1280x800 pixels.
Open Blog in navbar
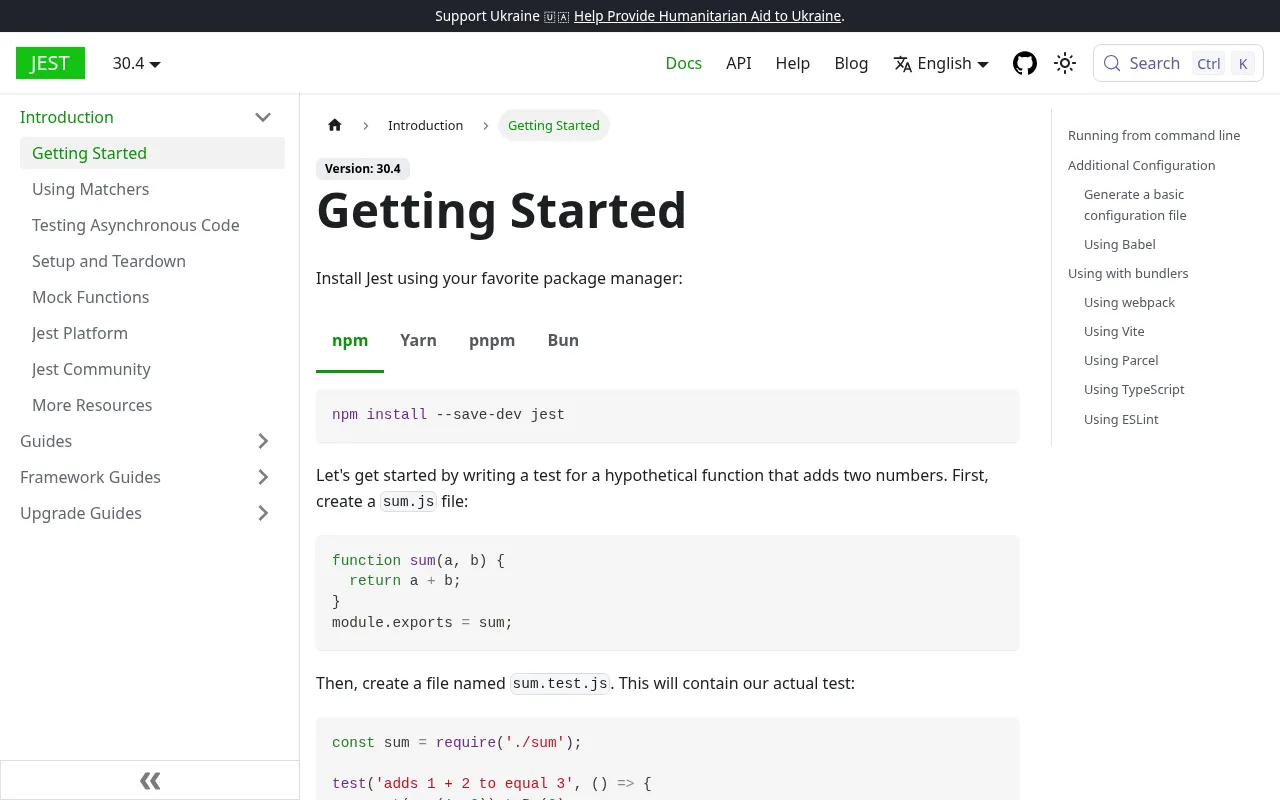pyautogui.click(x=851, y=63)
